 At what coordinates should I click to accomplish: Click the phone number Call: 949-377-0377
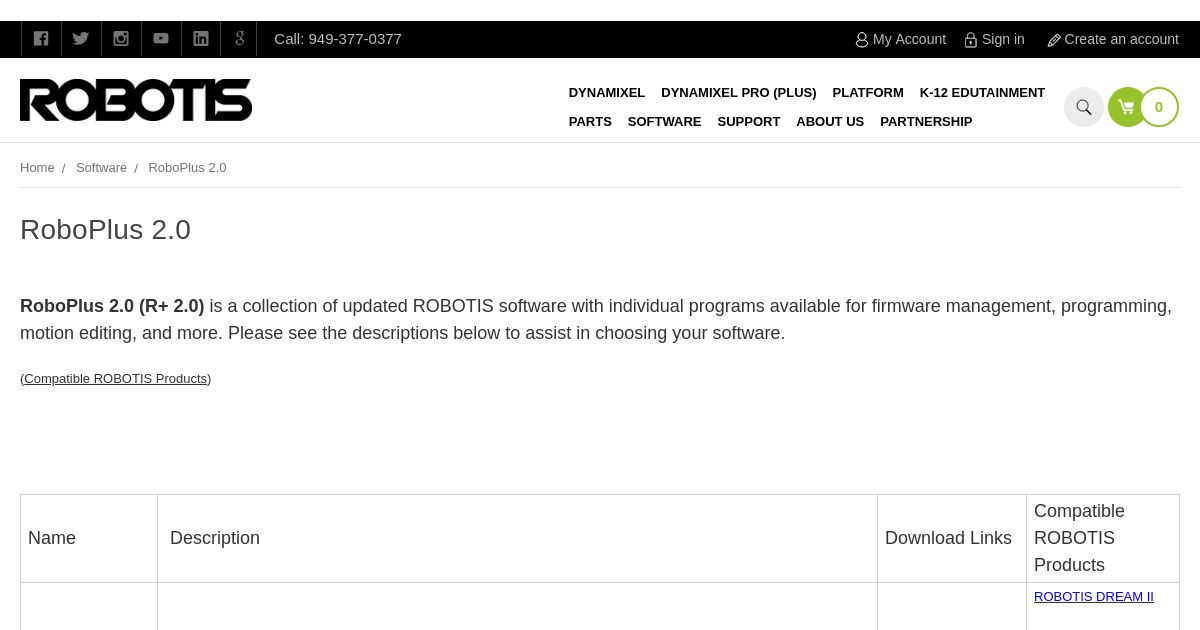point(338,39)
